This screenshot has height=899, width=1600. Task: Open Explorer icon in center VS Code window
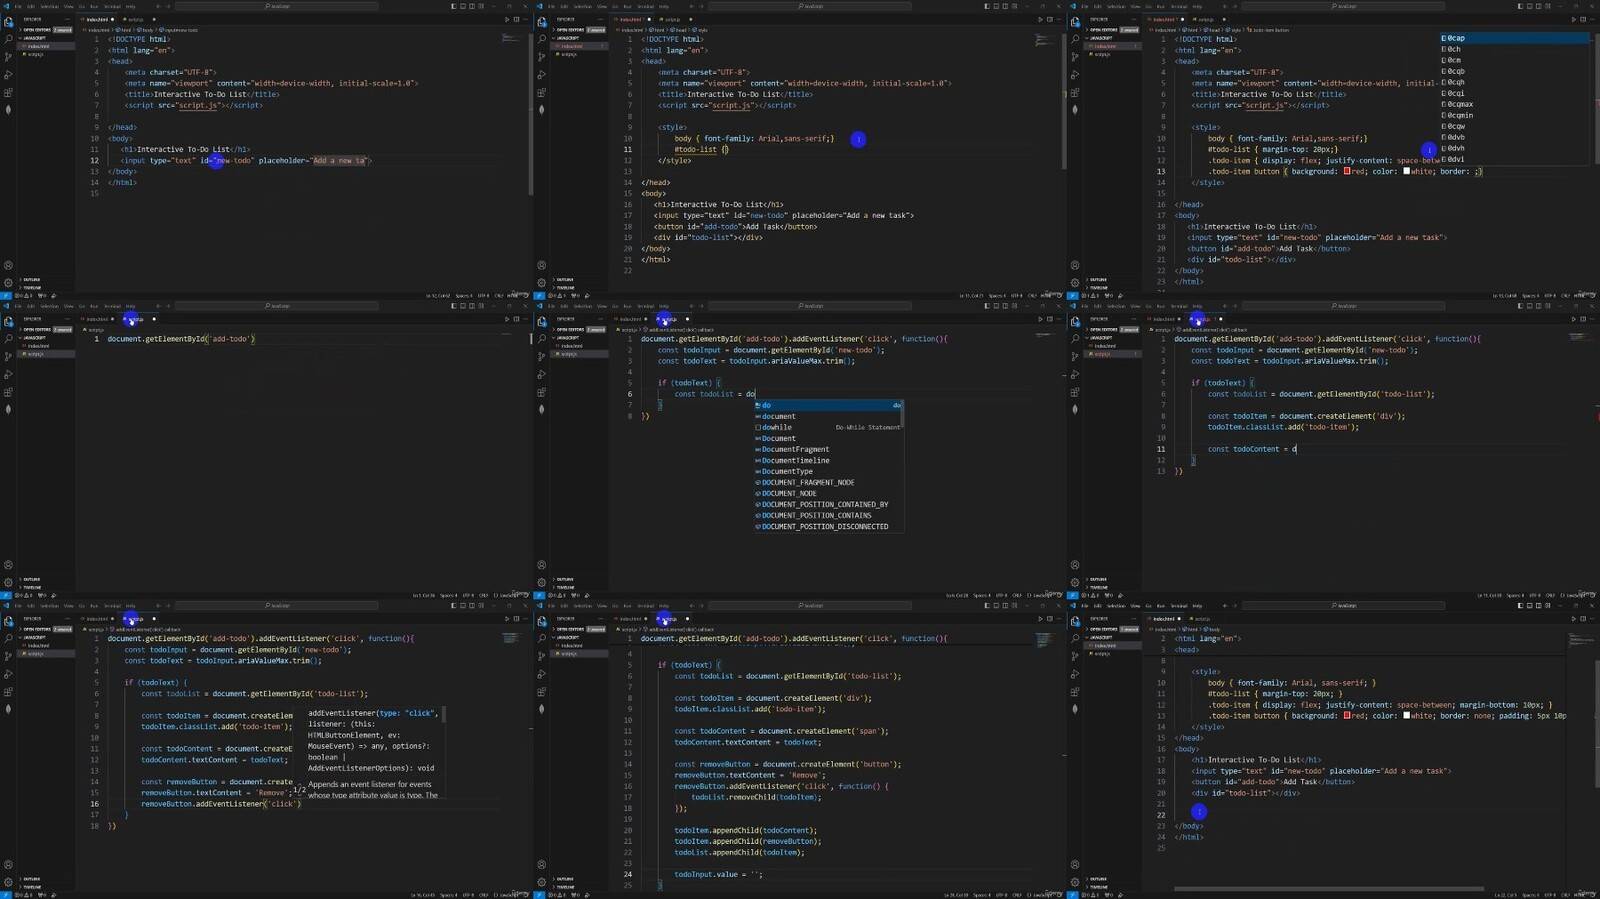coord(541,321)
